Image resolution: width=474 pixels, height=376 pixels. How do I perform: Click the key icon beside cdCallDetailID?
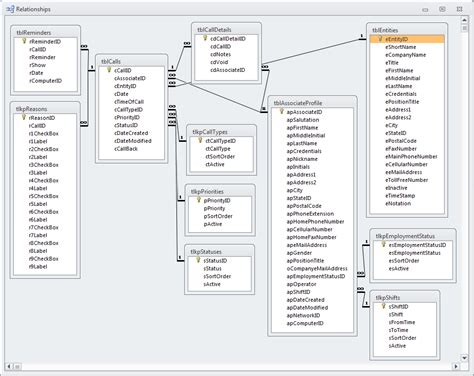(x=205, y=38)
